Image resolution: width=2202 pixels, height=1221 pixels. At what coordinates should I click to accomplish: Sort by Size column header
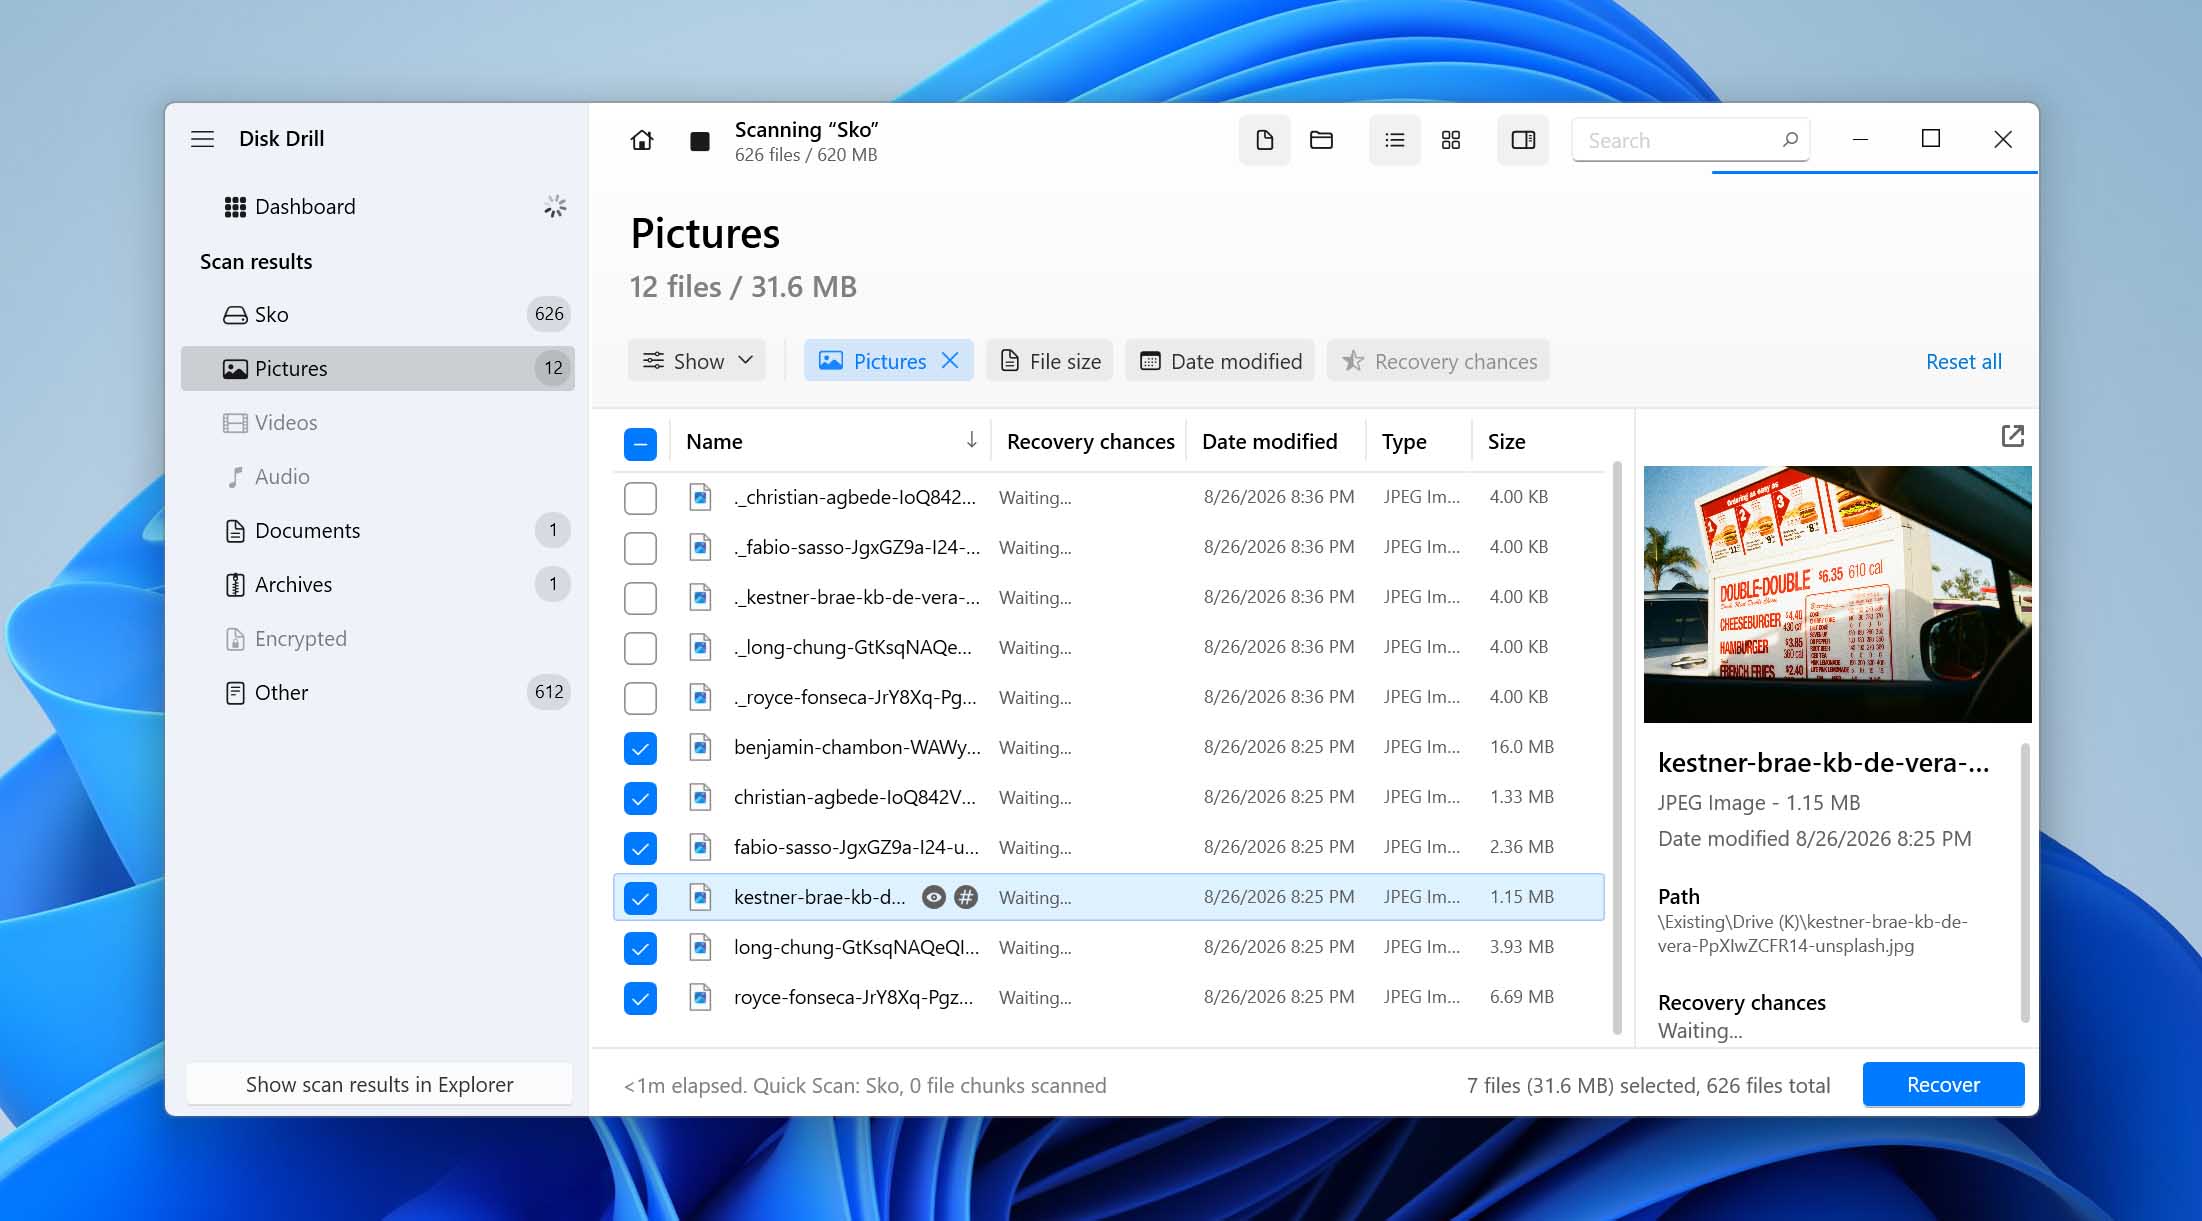1506,441
